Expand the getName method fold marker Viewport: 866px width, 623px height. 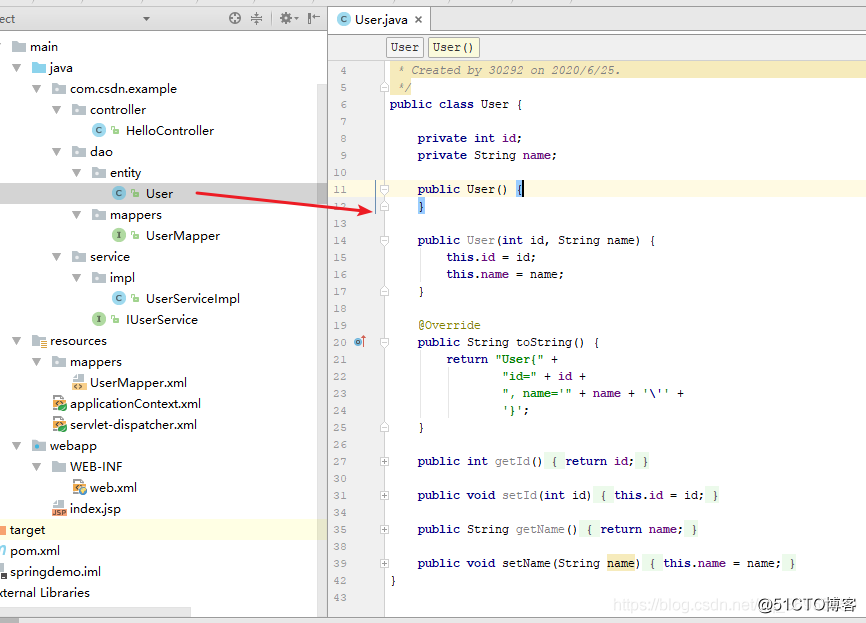point(384,530)
